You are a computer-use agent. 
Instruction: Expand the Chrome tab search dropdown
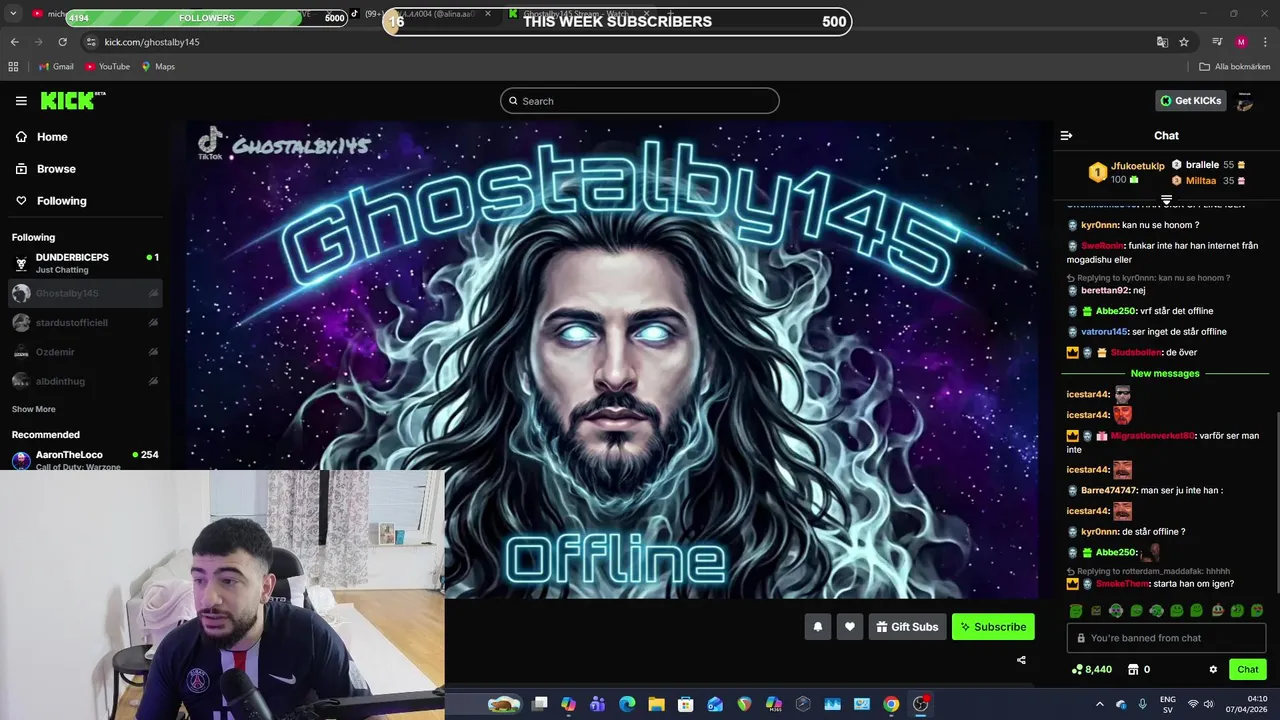[x=13, y=14]
